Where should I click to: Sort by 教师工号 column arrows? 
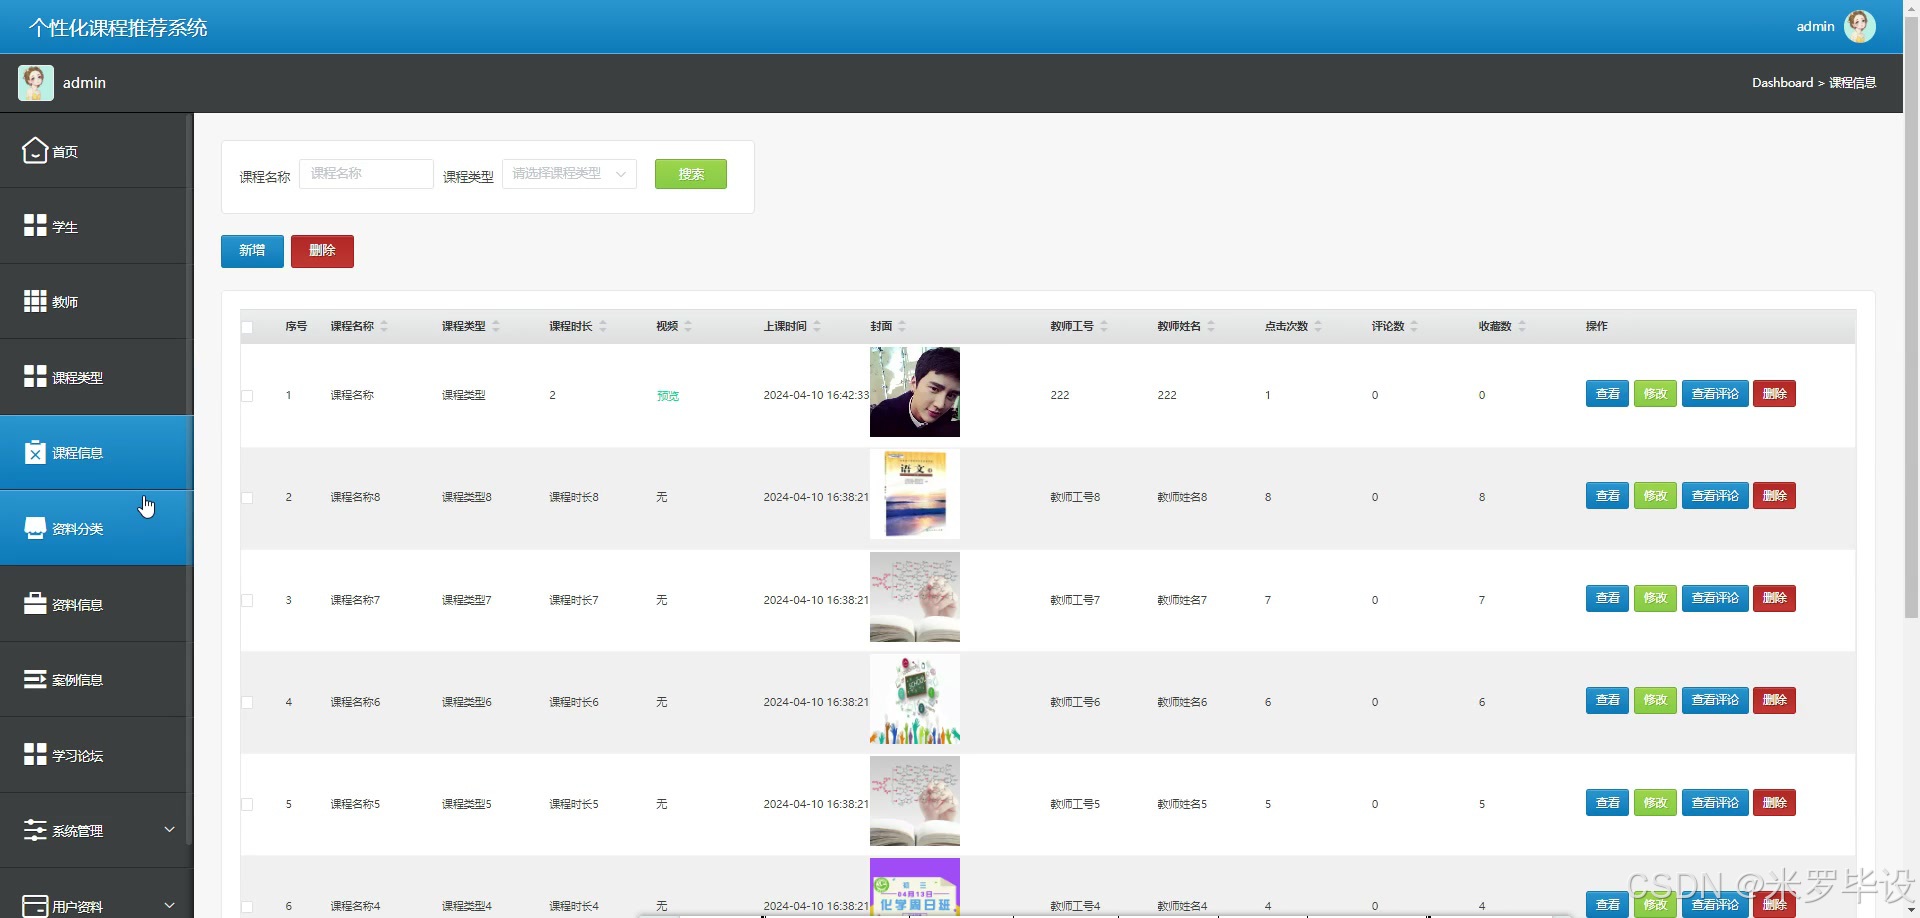pyautogui.click(x=1104, y=326)
